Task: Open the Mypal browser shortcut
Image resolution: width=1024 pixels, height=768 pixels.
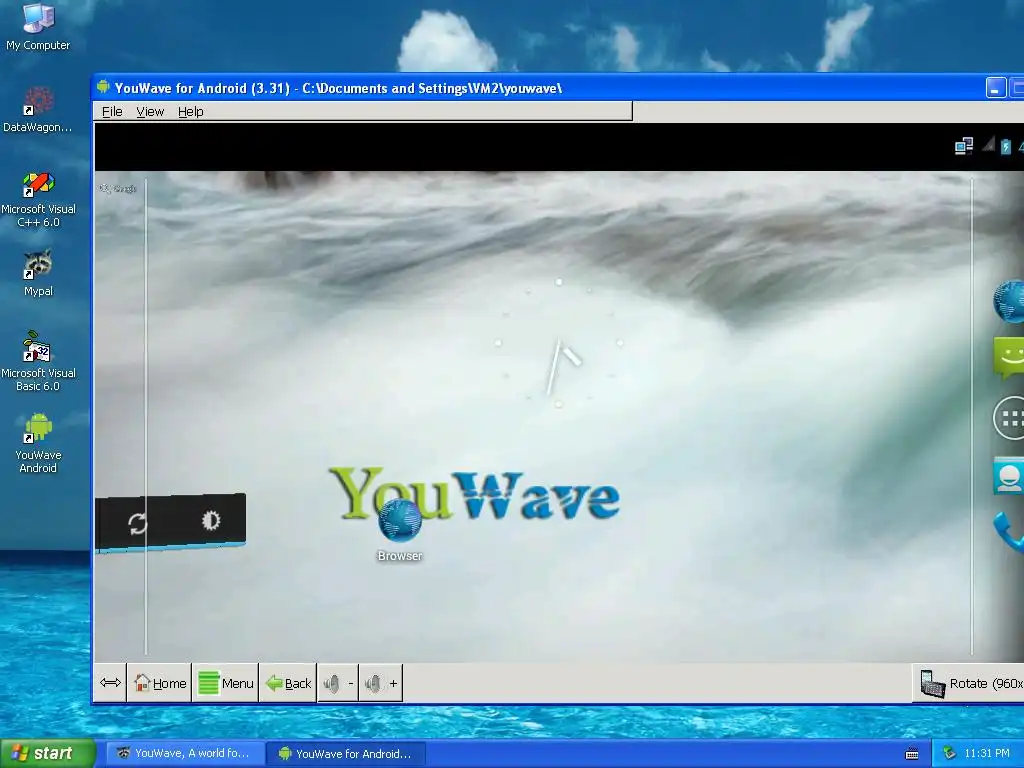Action: pyautogui.click(x=38, y=274)
